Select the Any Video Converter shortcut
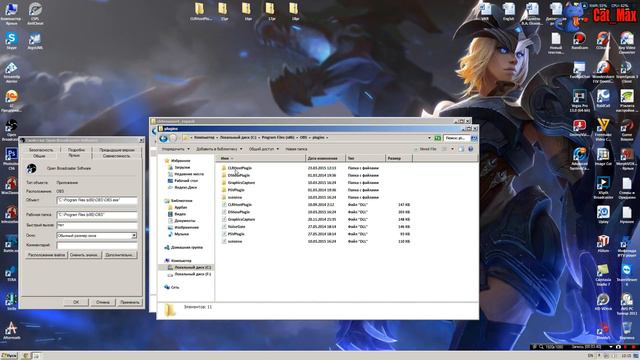This screenshot has height=360, width=640. point(627,43)
